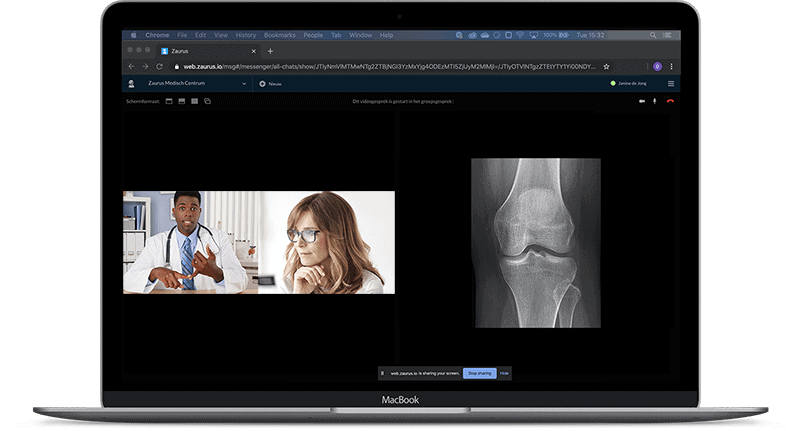This screenshot has height=431, width=800.
Task: Click the woman with glasses video feed
Action: point(327,242)
